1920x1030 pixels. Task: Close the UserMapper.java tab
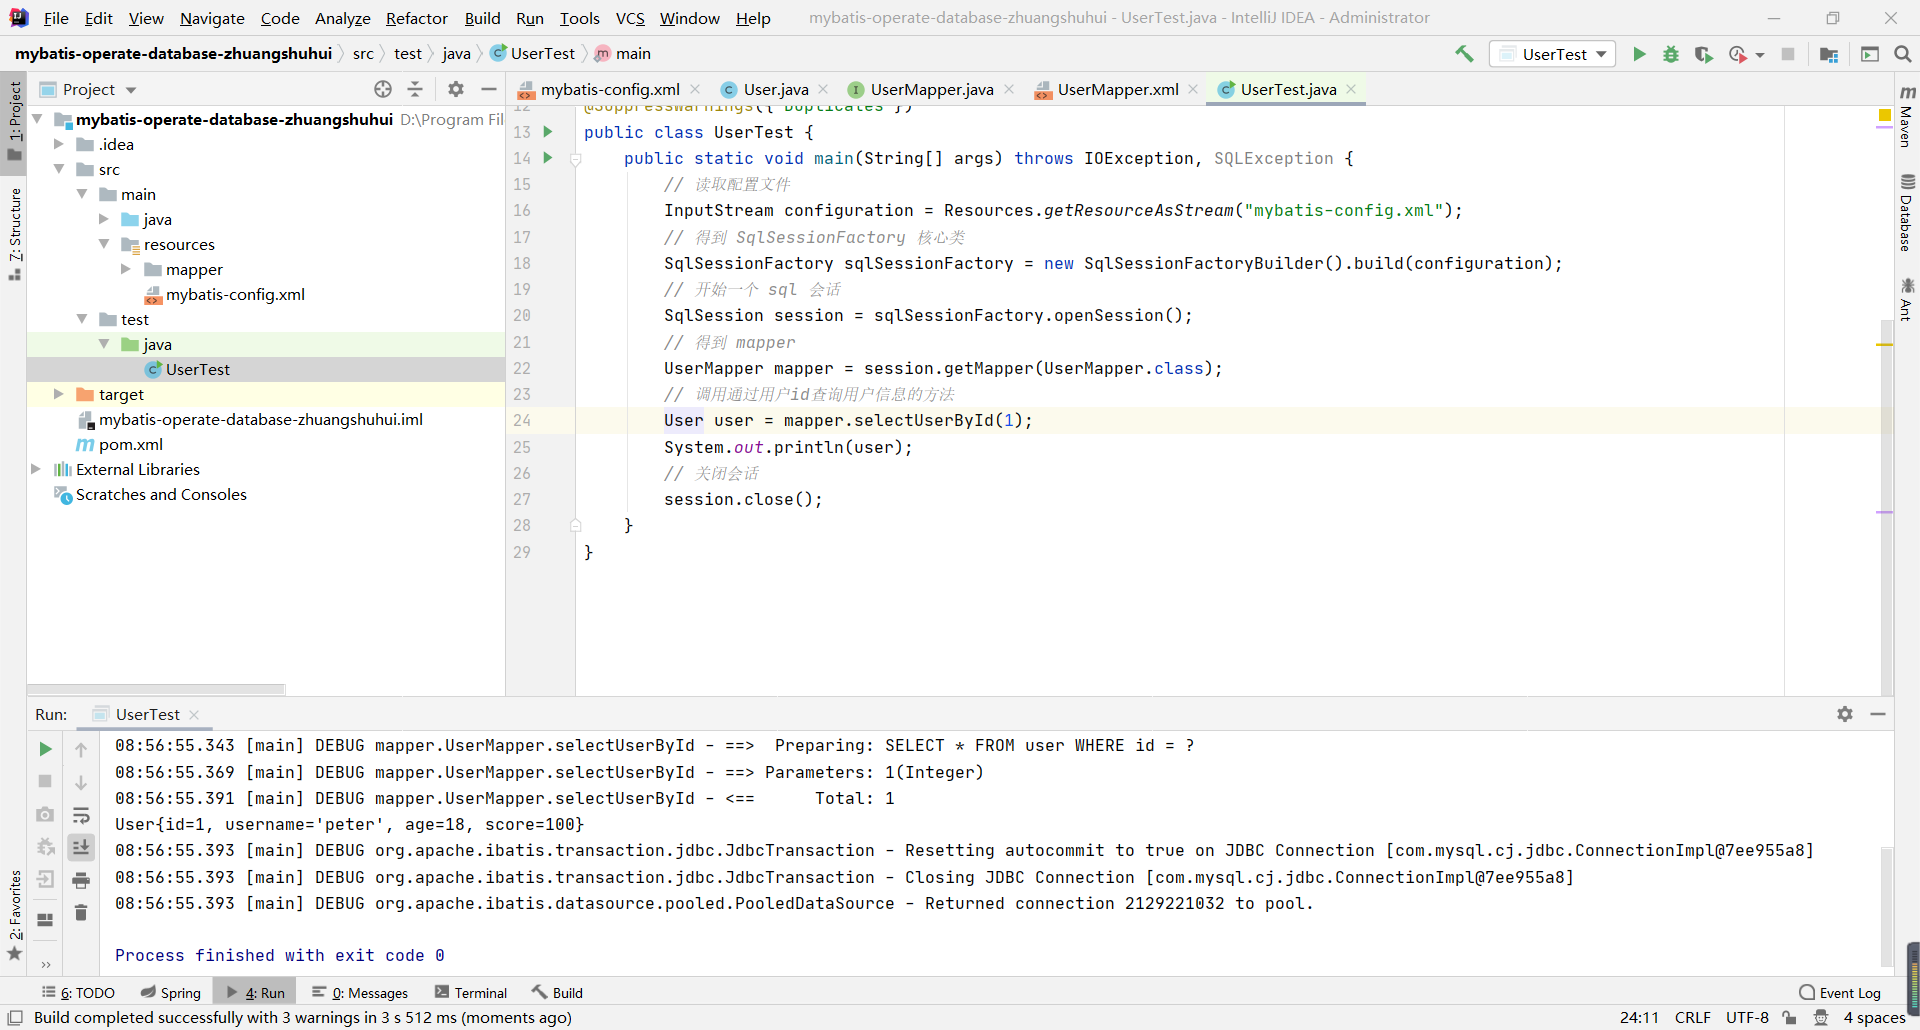pos(1010,89)
